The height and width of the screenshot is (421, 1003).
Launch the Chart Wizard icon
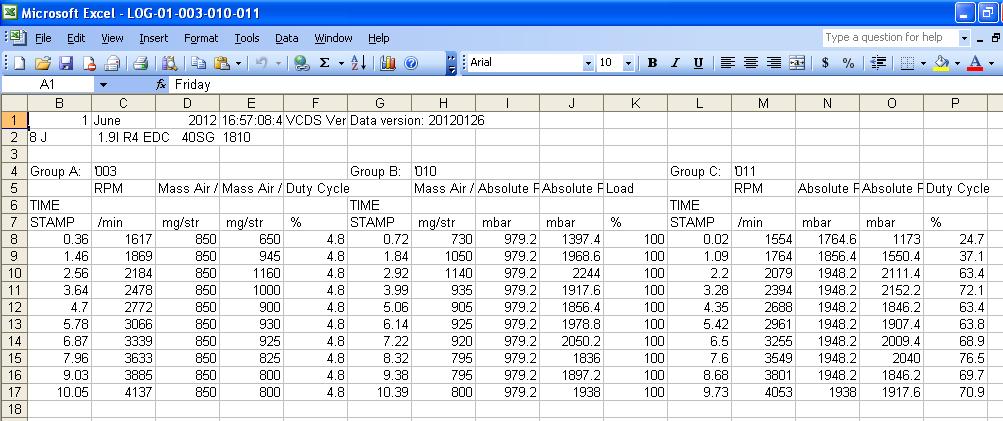[386, 63]
